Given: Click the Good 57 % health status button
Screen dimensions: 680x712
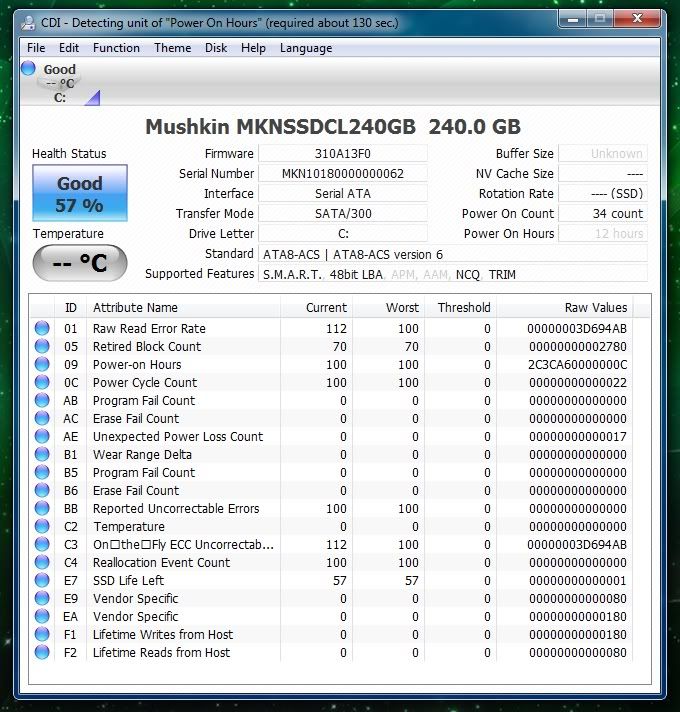Looking at the screenshot, I should tap(80, 194).
